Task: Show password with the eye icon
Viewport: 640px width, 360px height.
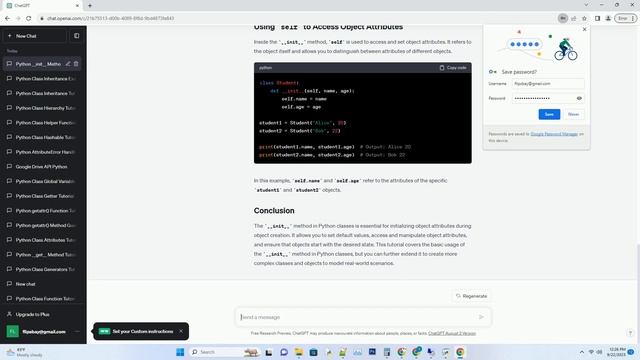Action: coord(579,98)
